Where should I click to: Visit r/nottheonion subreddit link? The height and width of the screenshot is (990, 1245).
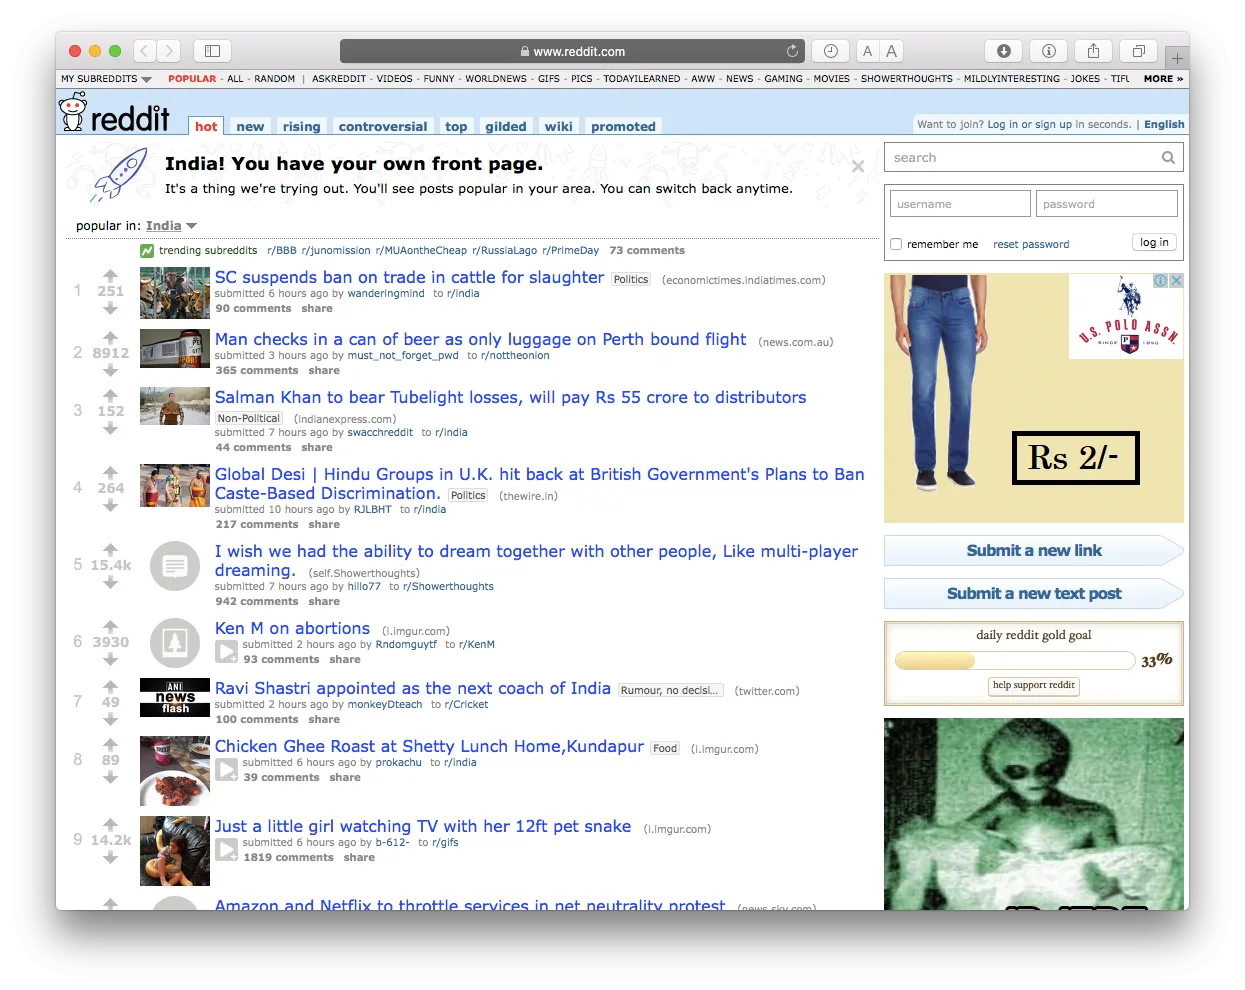click(x=515, y=356)
